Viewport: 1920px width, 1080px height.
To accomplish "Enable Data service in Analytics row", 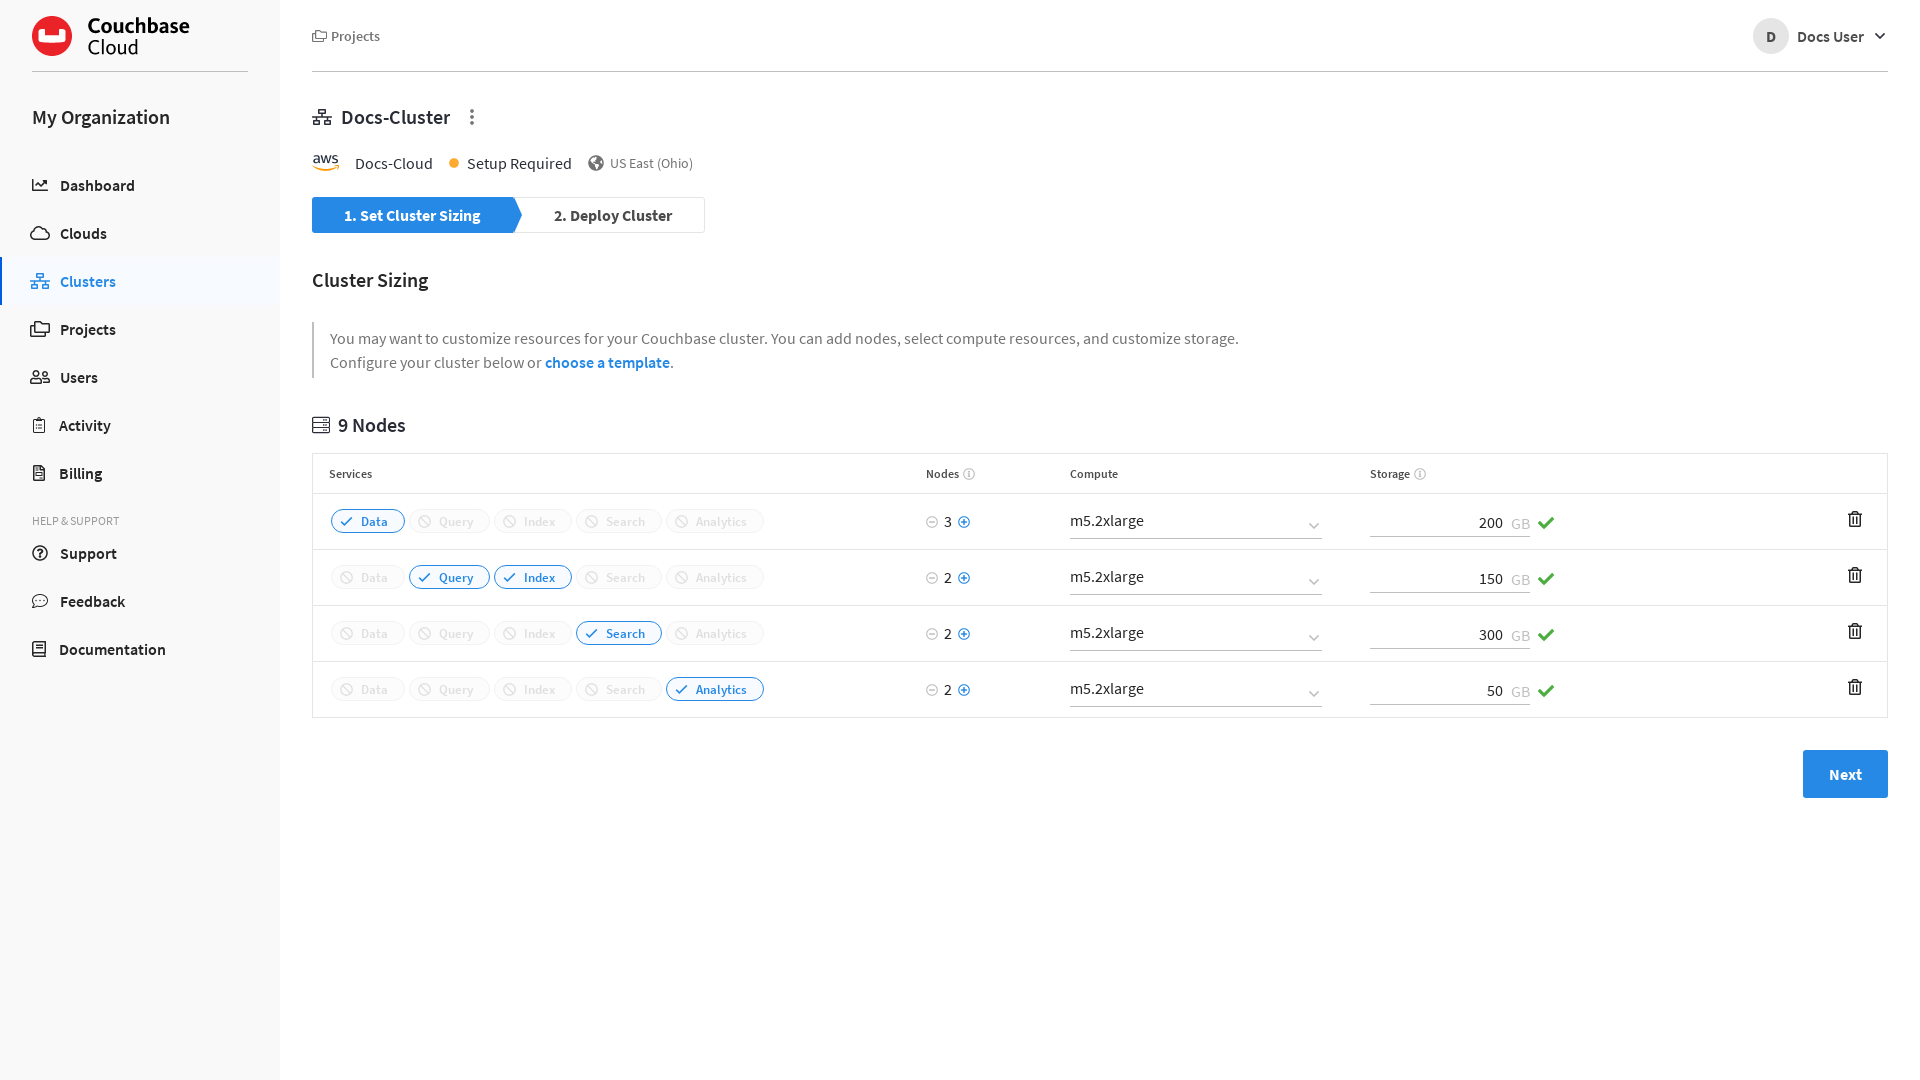I will pos(368,689).
